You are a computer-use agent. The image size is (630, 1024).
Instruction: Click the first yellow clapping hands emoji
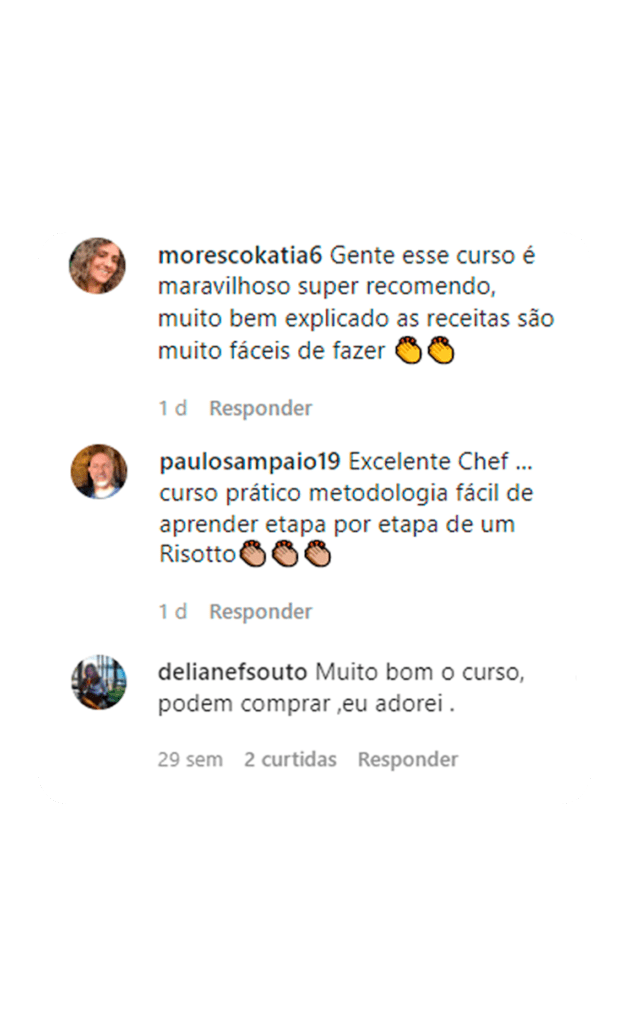pyautogui.click(x=409, y=350)
